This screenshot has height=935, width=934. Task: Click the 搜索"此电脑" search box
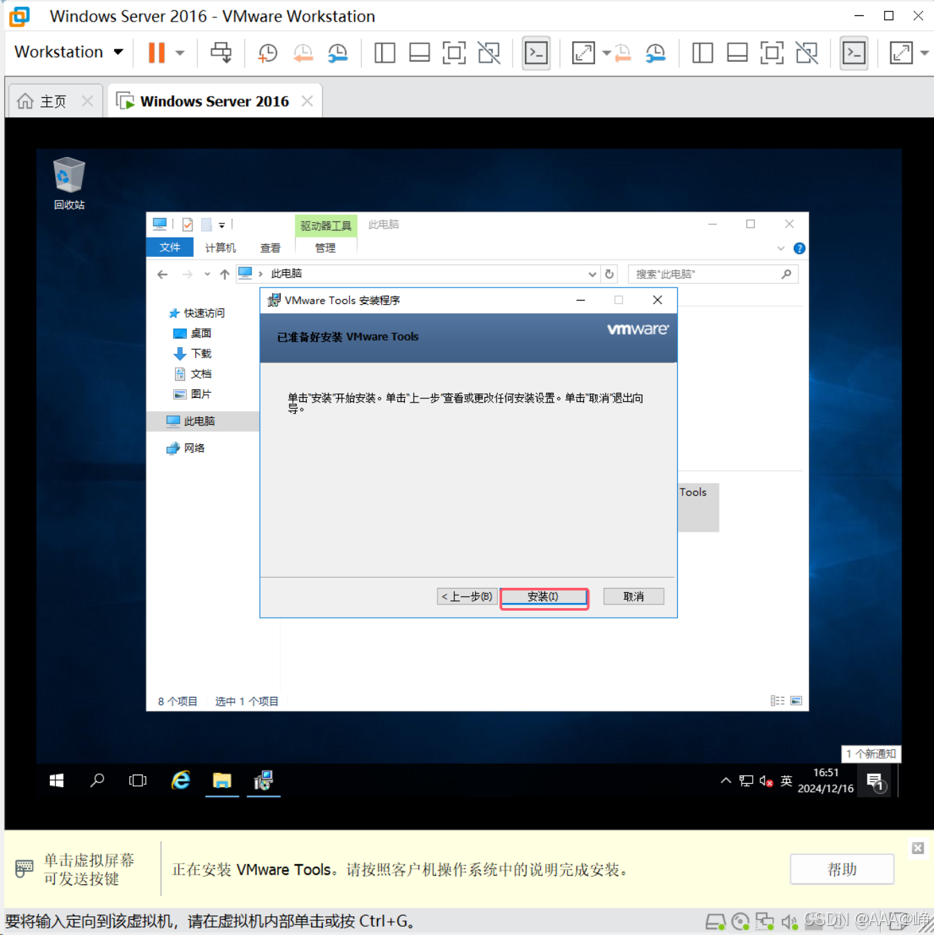click(x=713, y=274)
